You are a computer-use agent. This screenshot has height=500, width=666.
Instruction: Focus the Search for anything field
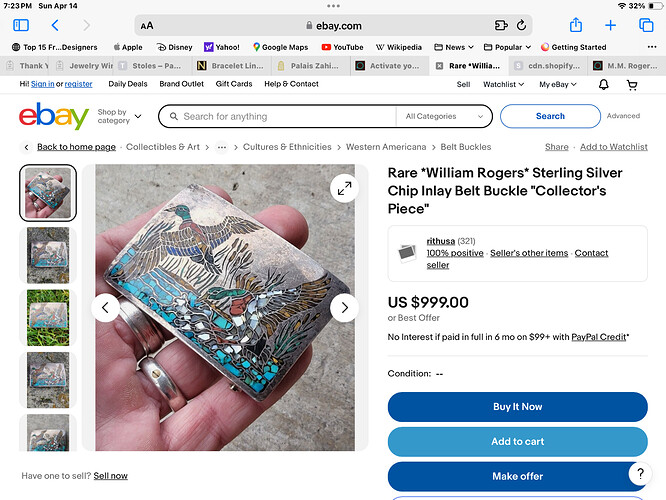click(283, 117)
